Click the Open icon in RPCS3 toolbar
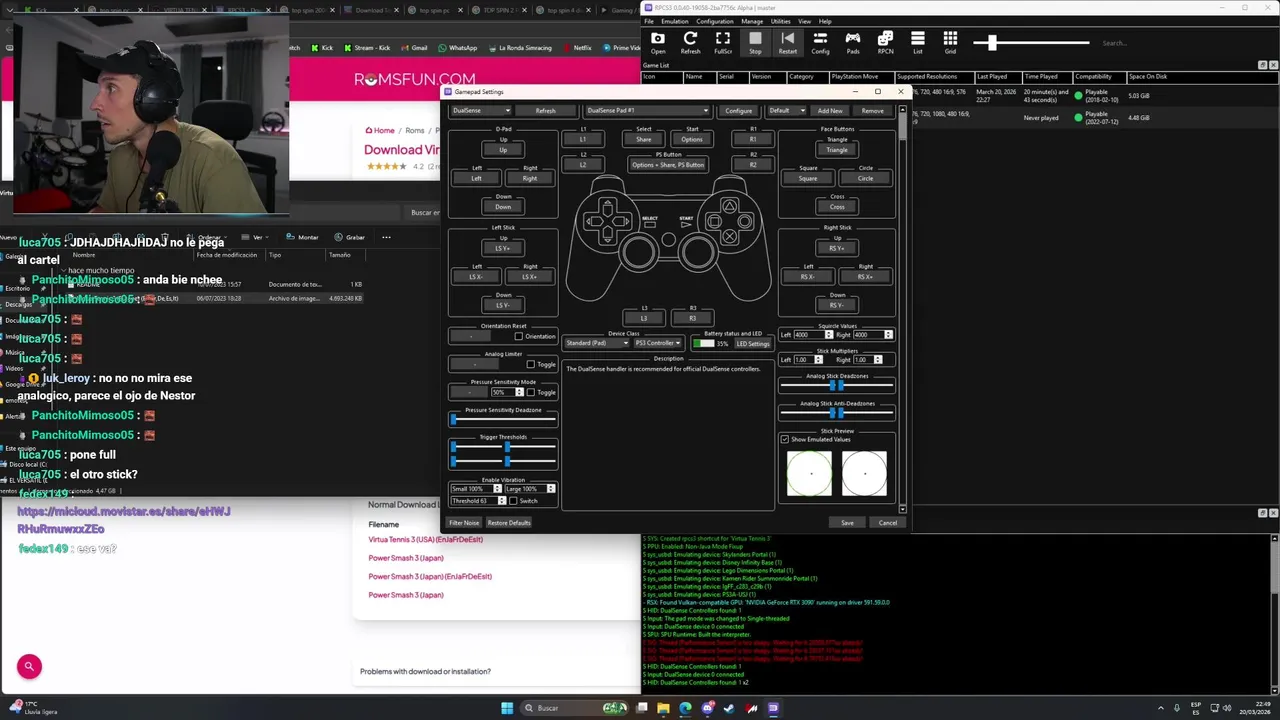 658,42
